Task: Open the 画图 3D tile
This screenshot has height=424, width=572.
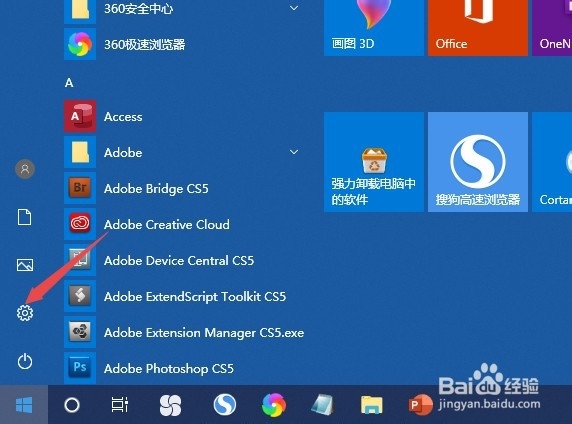Action: 374,28
